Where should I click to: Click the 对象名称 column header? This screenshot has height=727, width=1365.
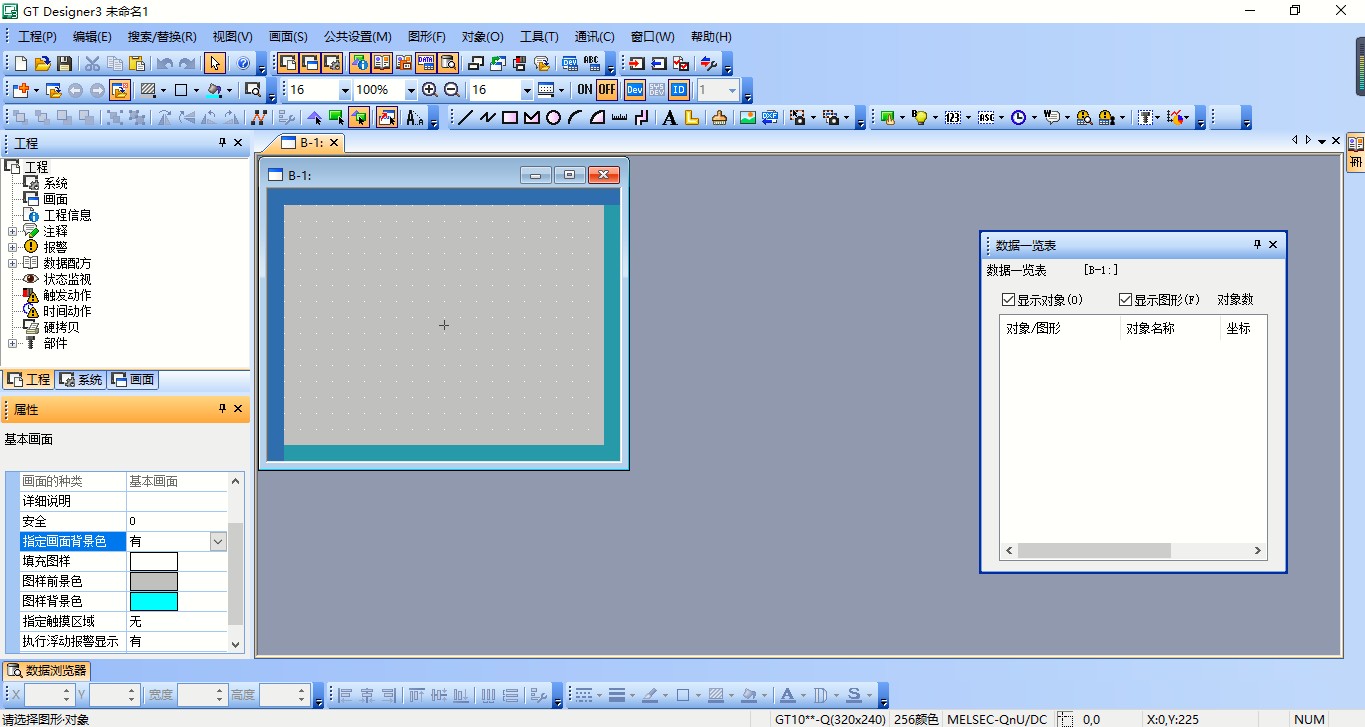coord(1170,328)
